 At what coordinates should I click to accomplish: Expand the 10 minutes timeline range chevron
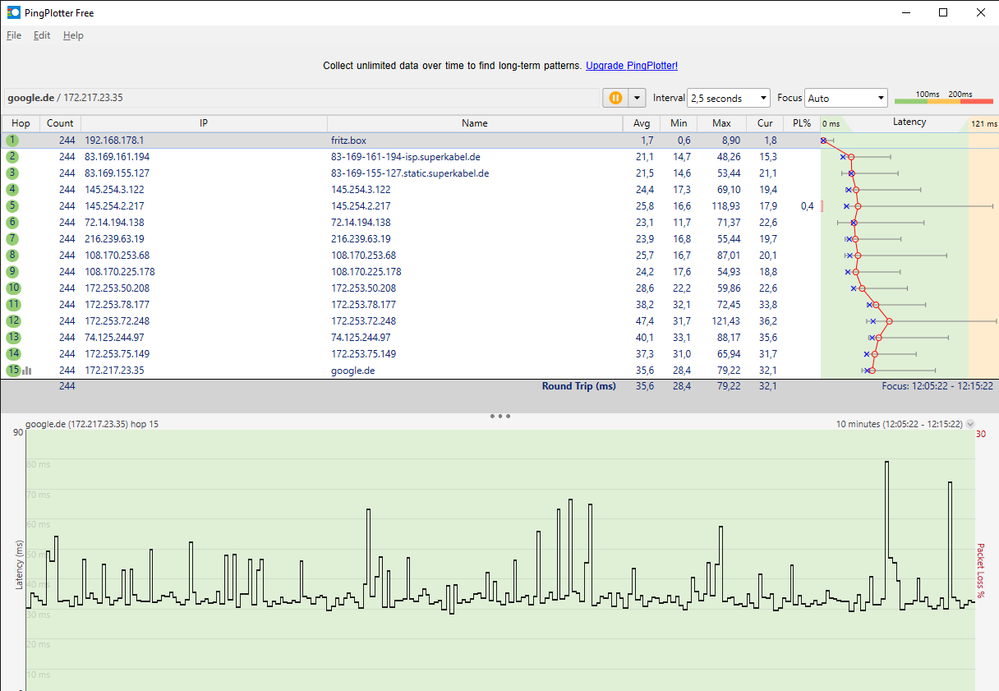[970, 424]
